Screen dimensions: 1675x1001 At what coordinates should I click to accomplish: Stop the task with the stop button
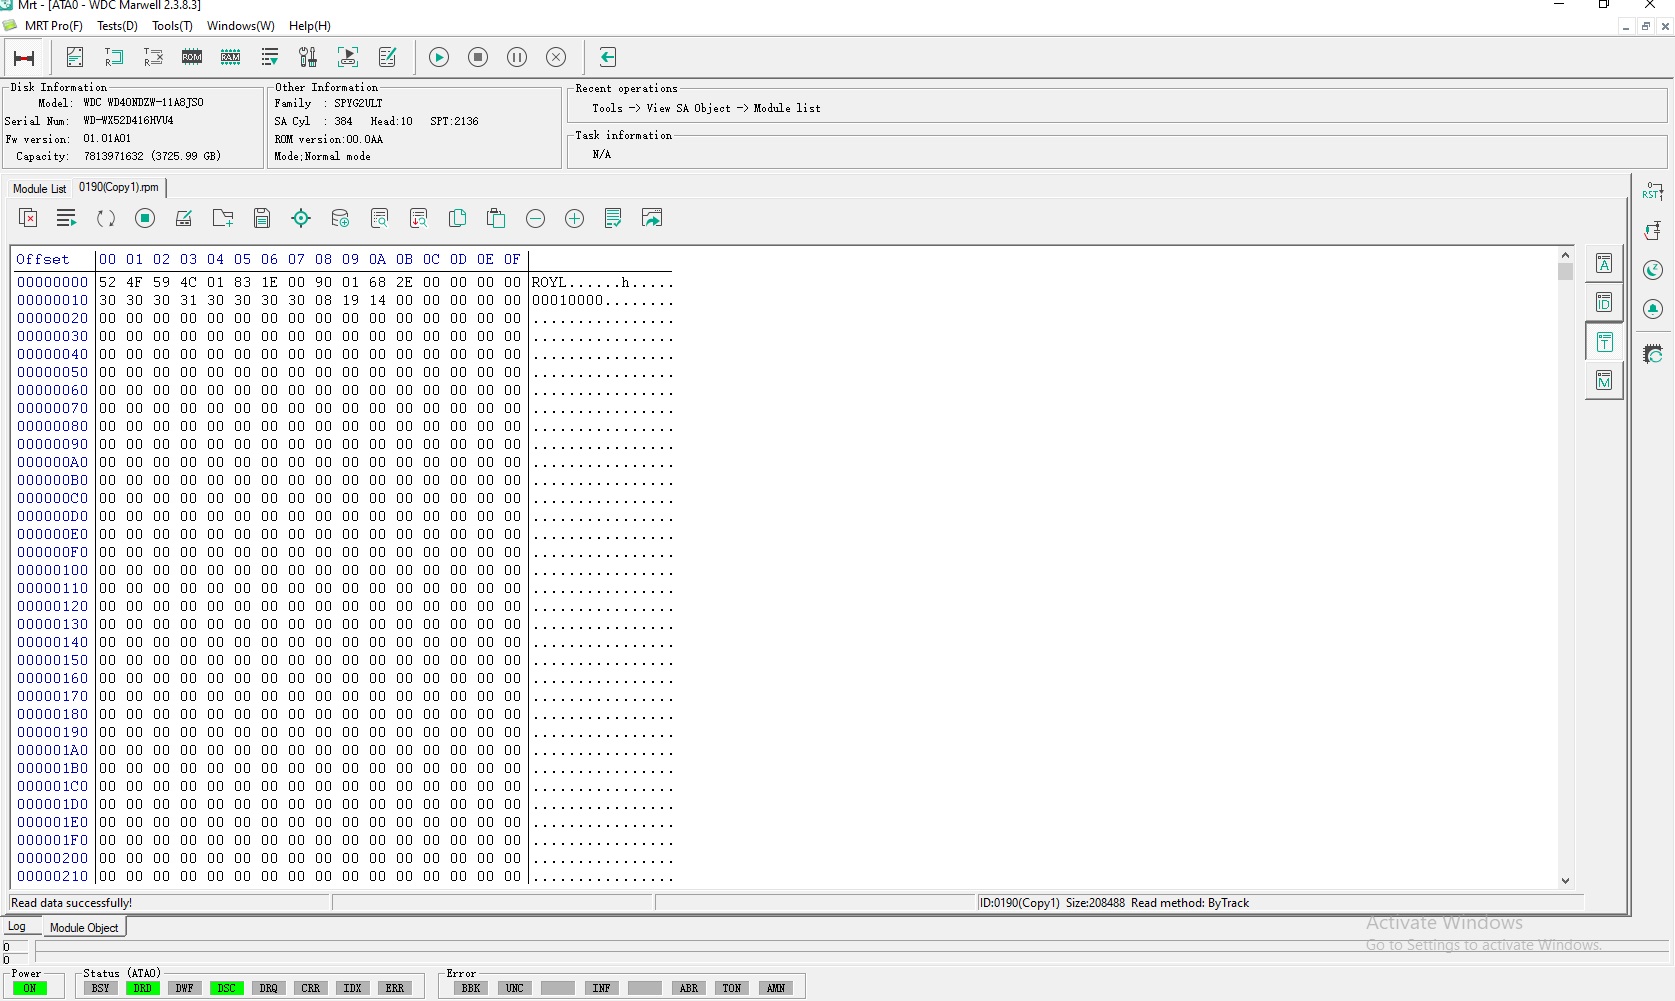coord(478,57)
